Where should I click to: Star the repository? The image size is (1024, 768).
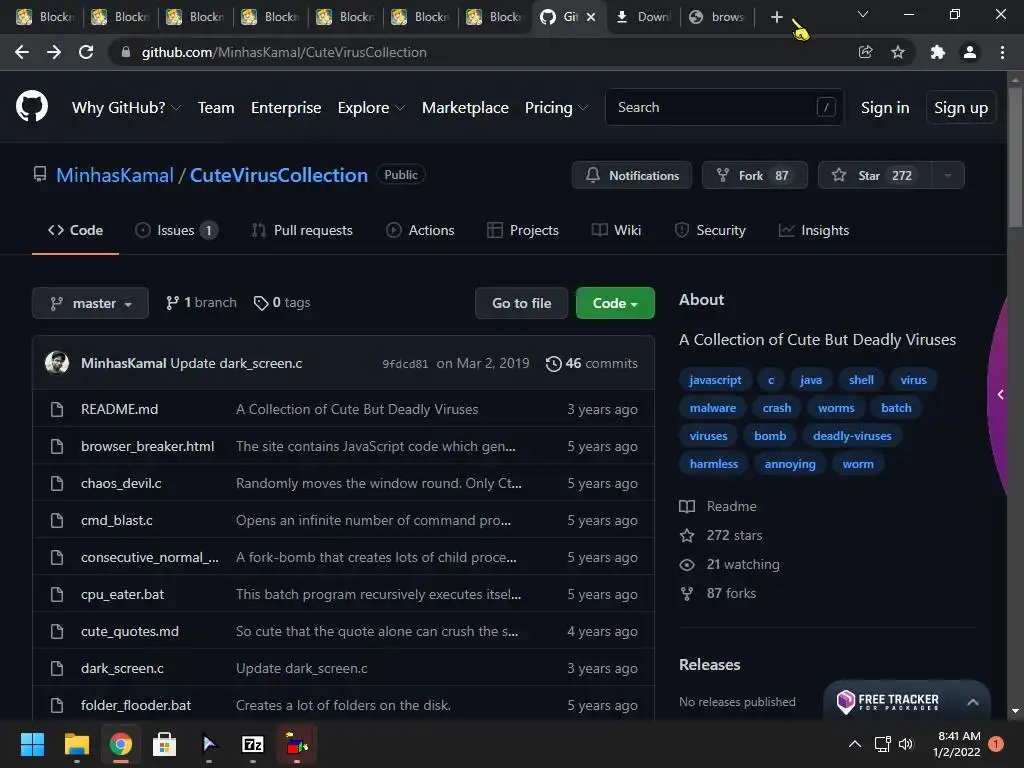tap(874, 175)
